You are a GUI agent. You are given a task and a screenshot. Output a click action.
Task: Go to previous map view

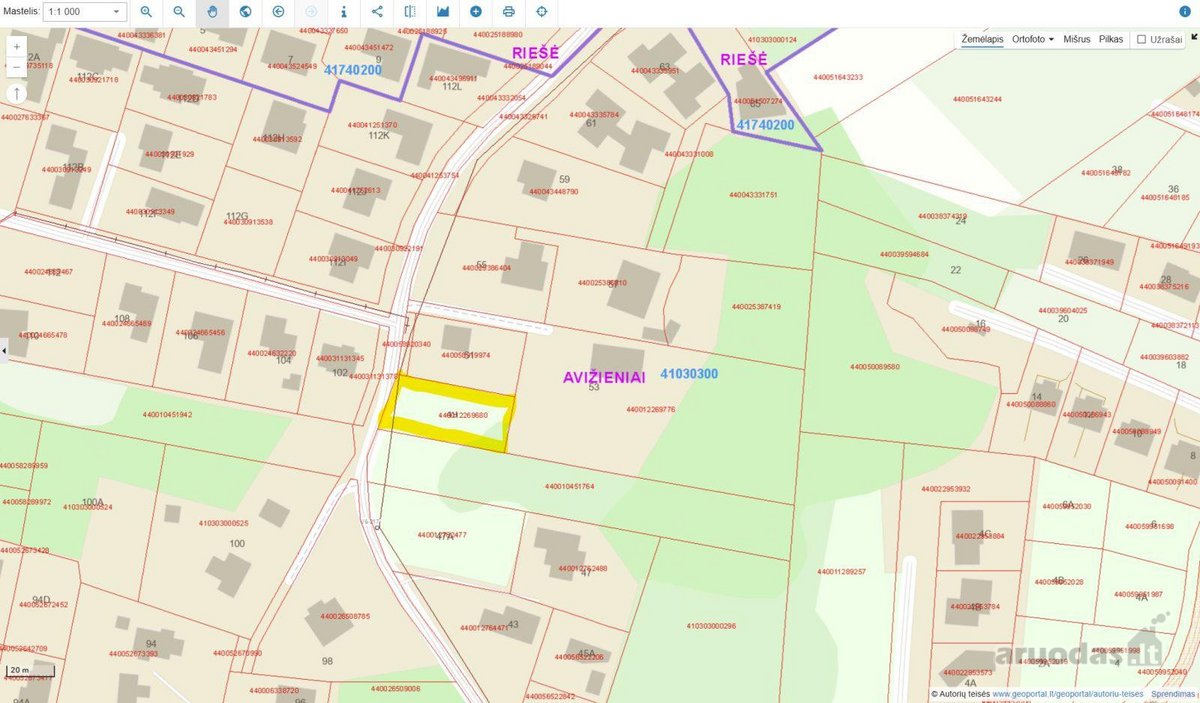point(278,12)
